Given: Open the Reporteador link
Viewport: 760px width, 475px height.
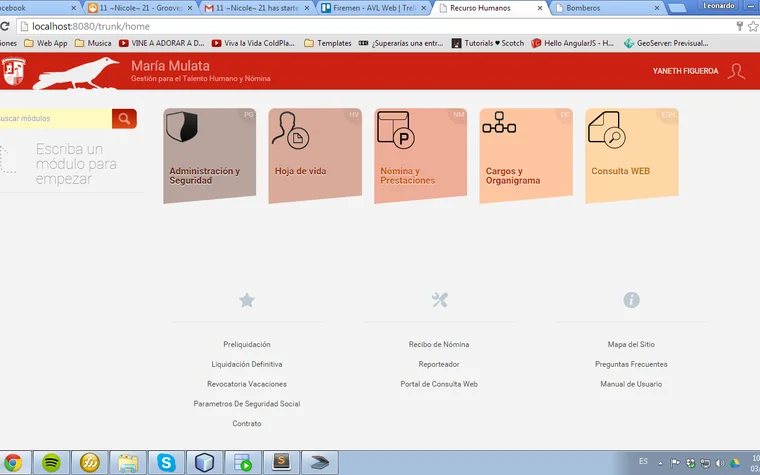Looking at the screenshot, I should click(x=439, y=364).
